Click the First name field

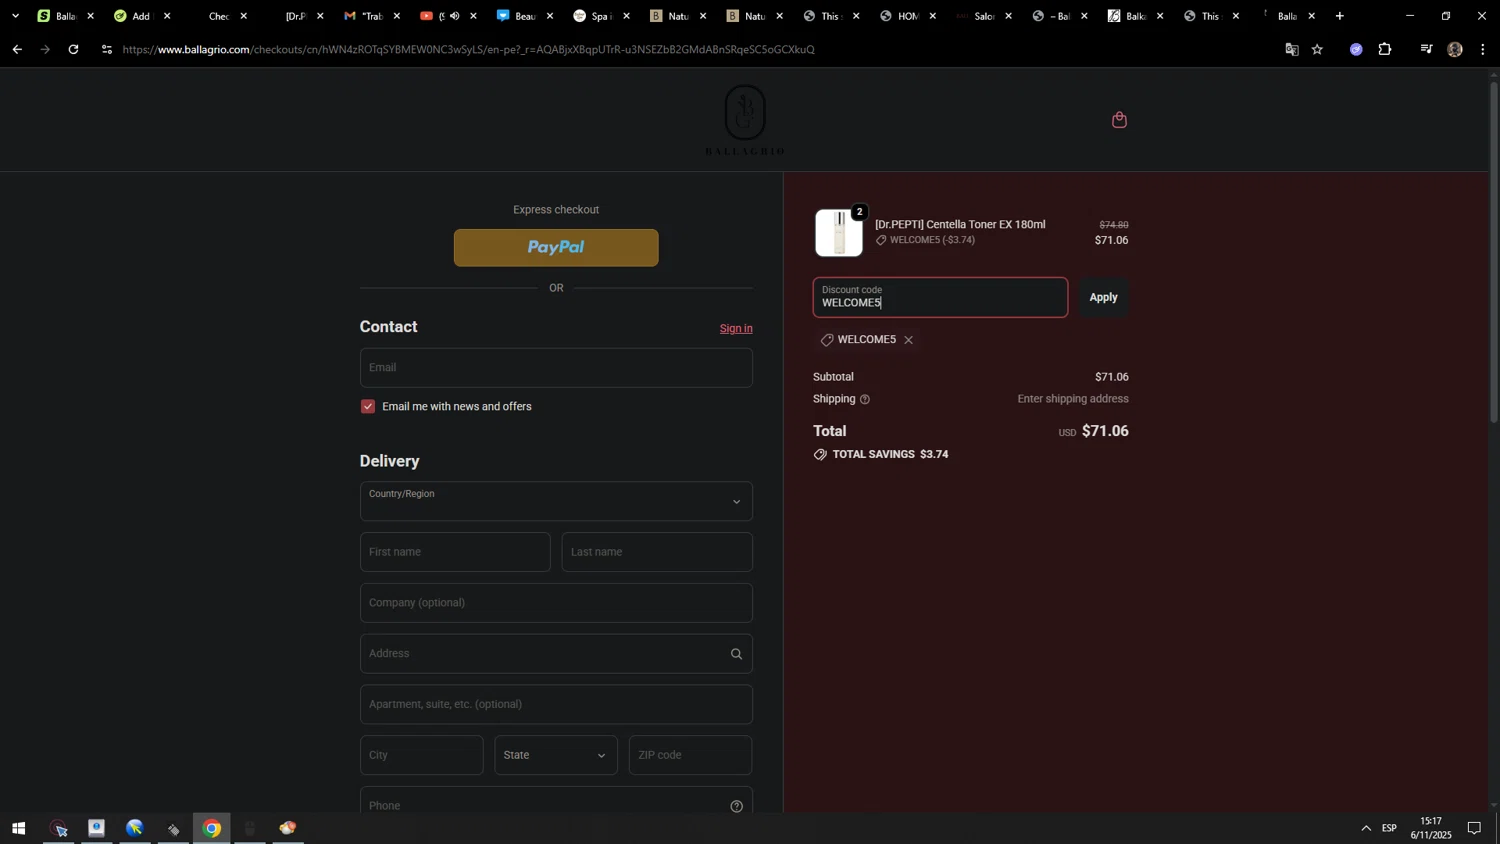coord(455,552)
